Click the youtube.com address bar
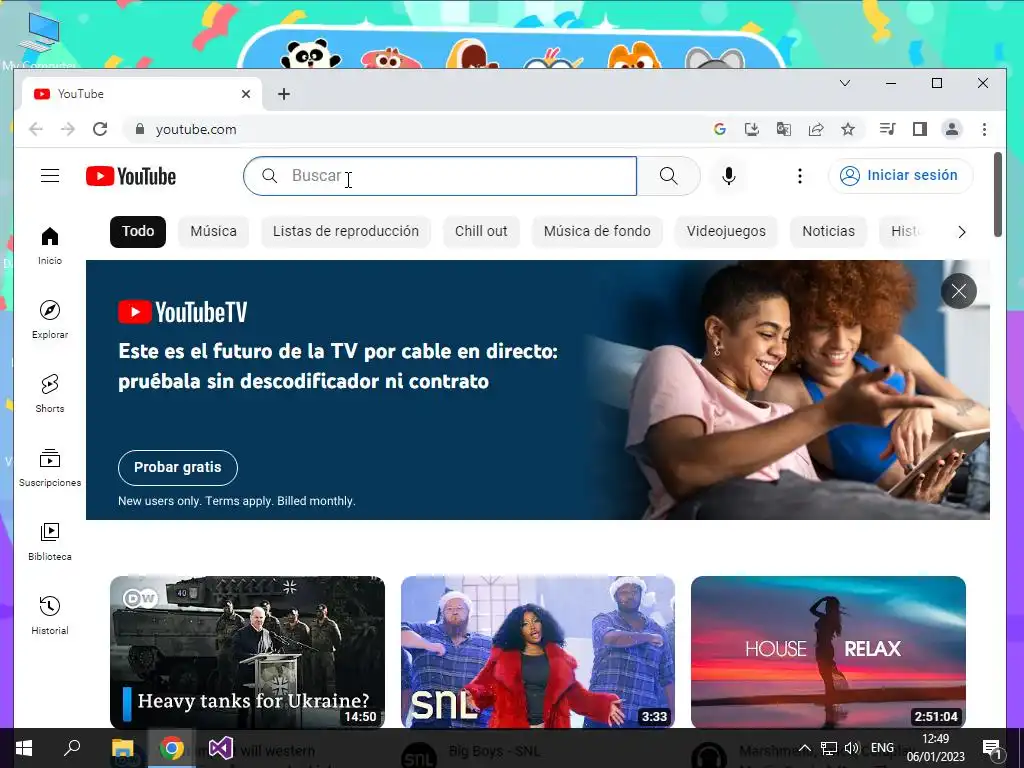This screenshot has width=1024, height=768. (418, 129)
